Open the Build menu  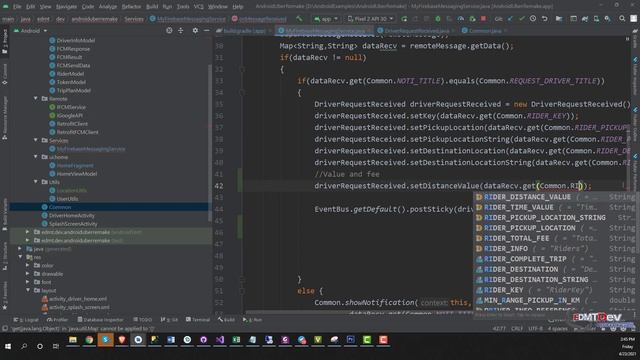[152, 7]
